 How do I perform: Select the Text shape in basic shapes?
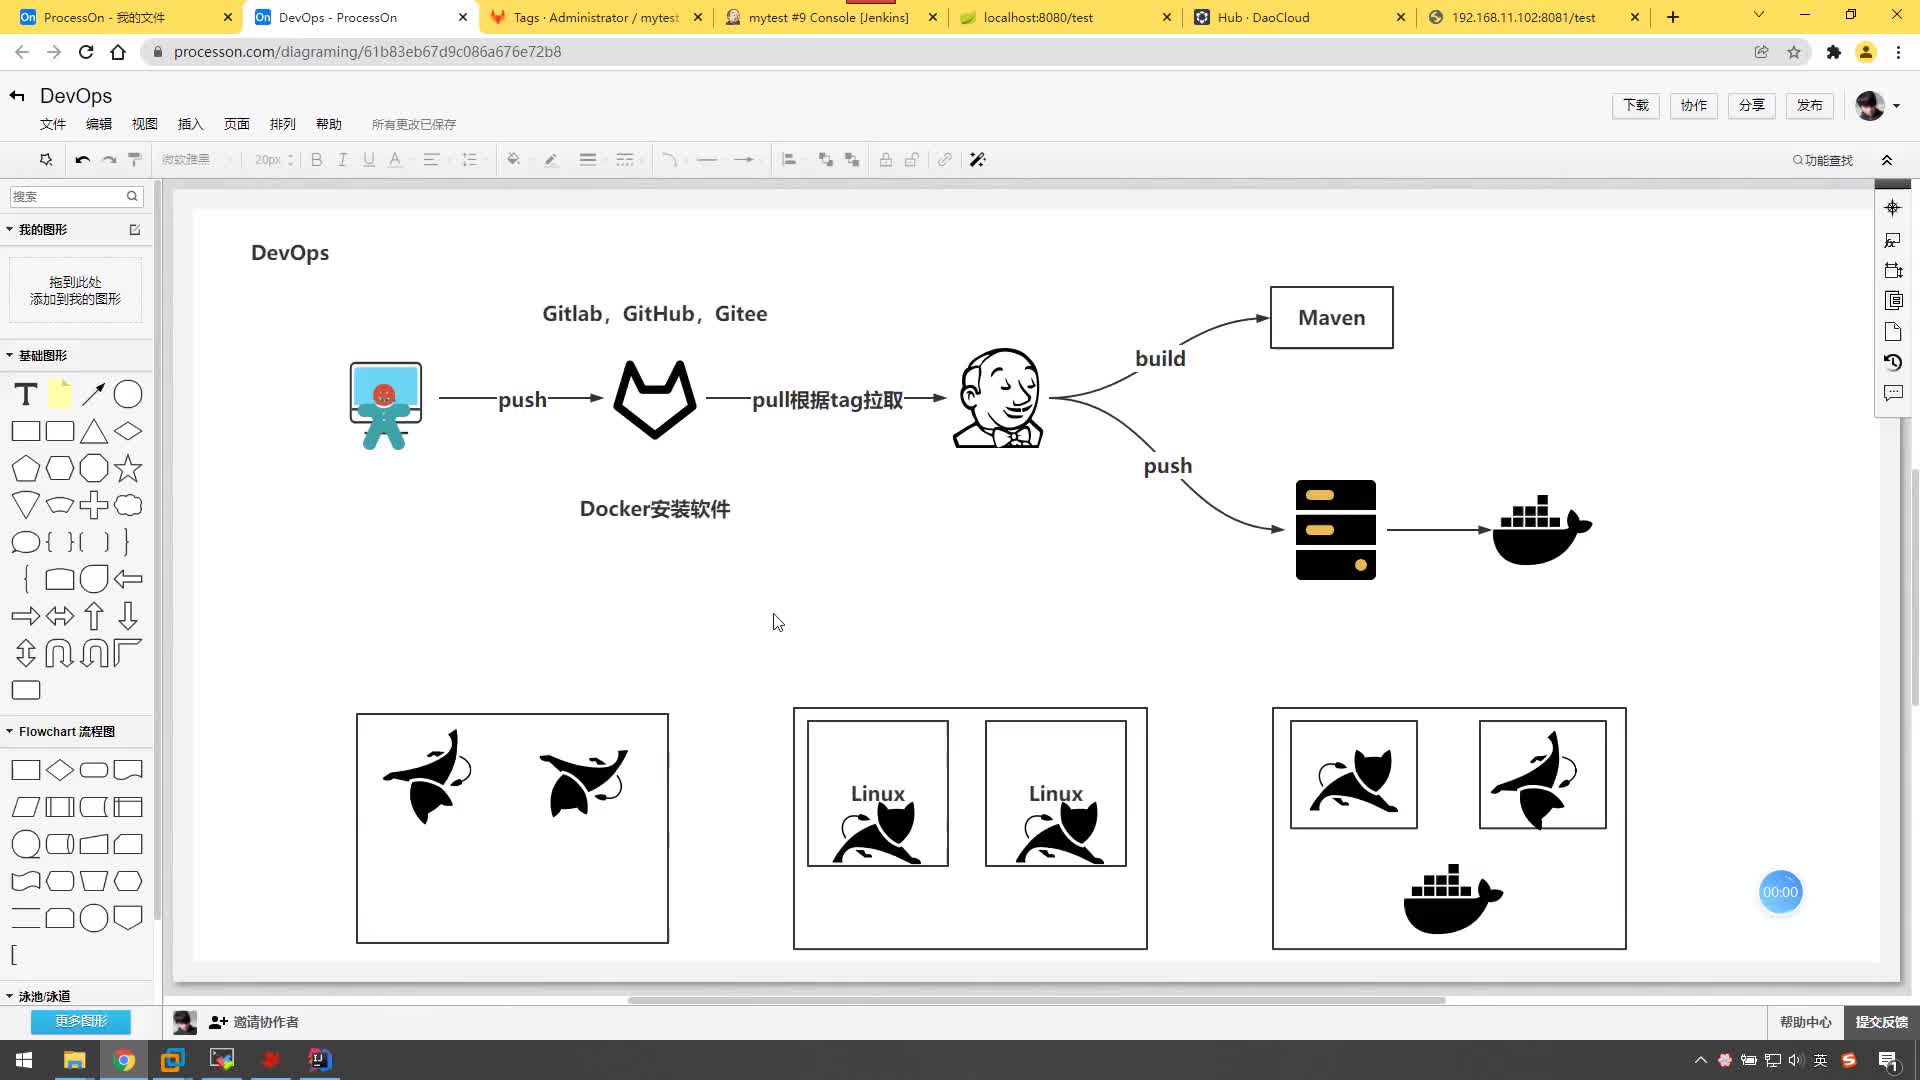26,395
